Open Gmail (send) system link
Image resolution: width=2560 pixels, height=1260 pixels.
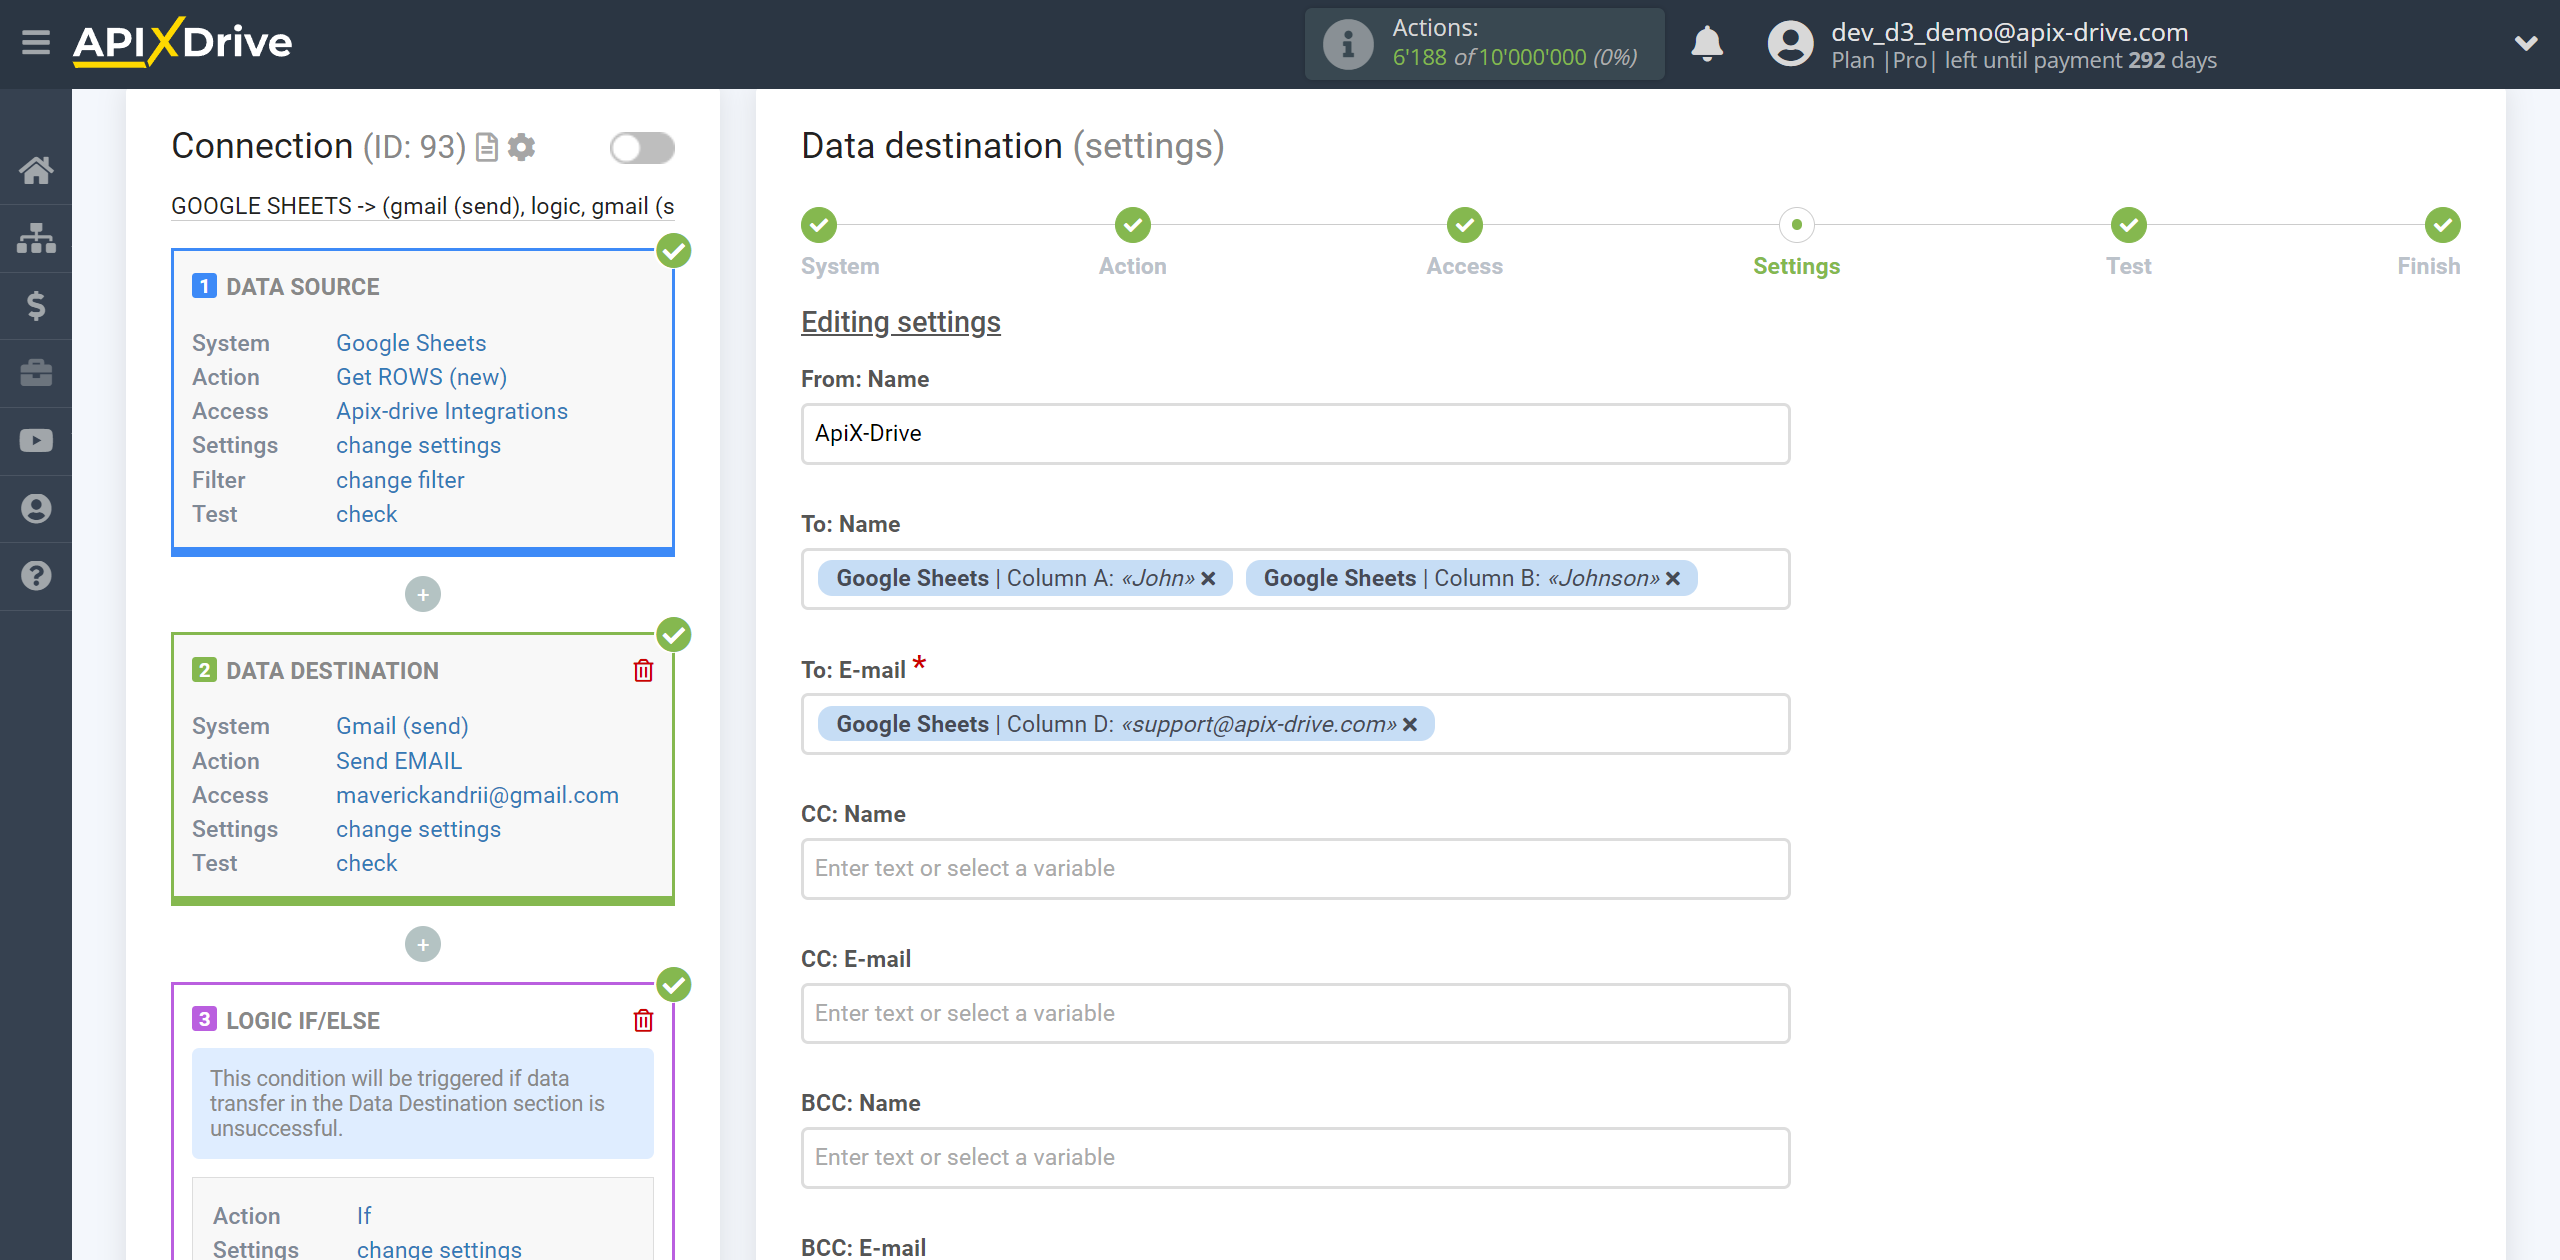pos(402,726)
